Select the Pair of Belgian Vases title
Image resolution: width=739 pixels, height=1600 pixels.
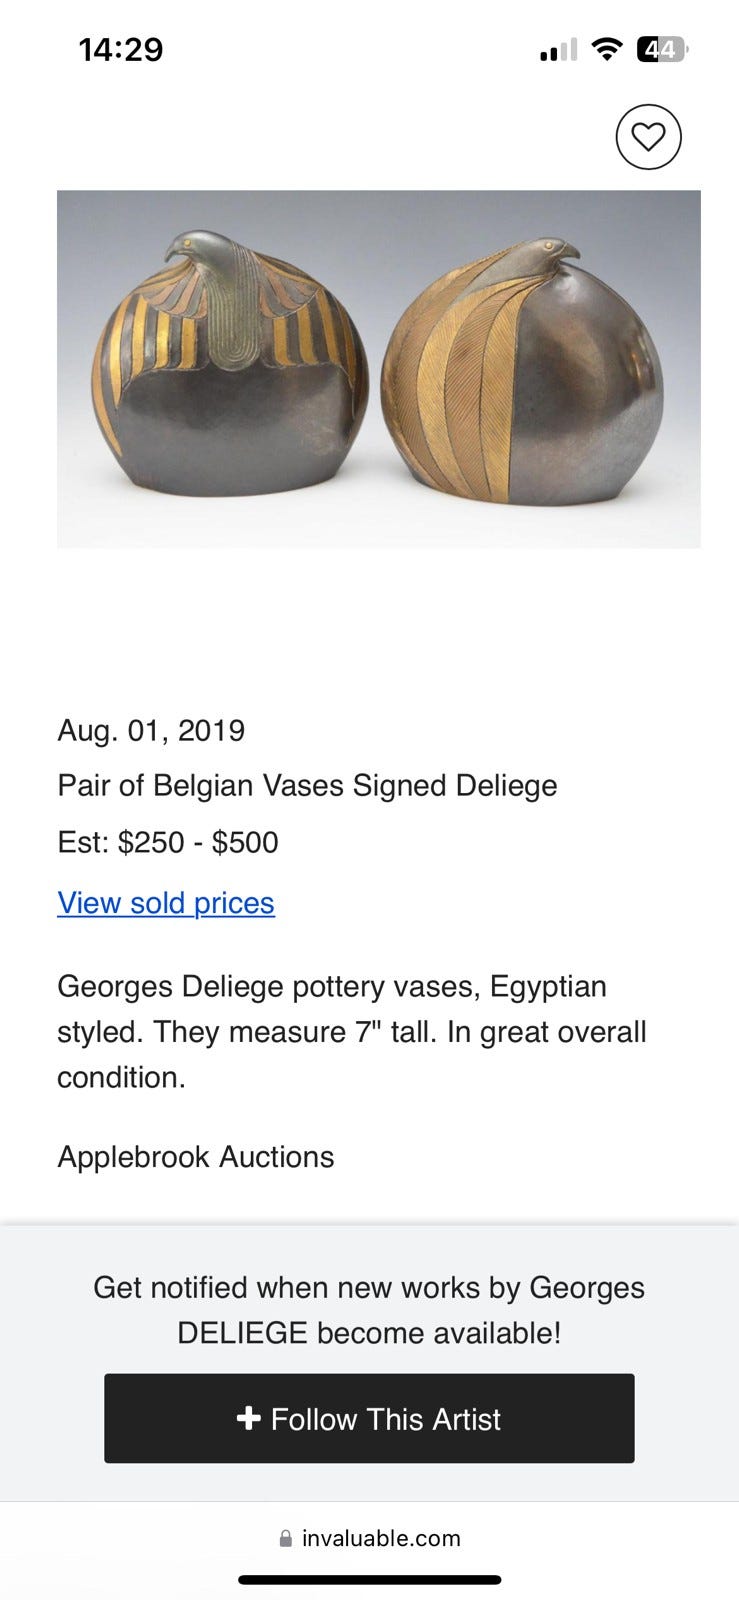point(307,786)
